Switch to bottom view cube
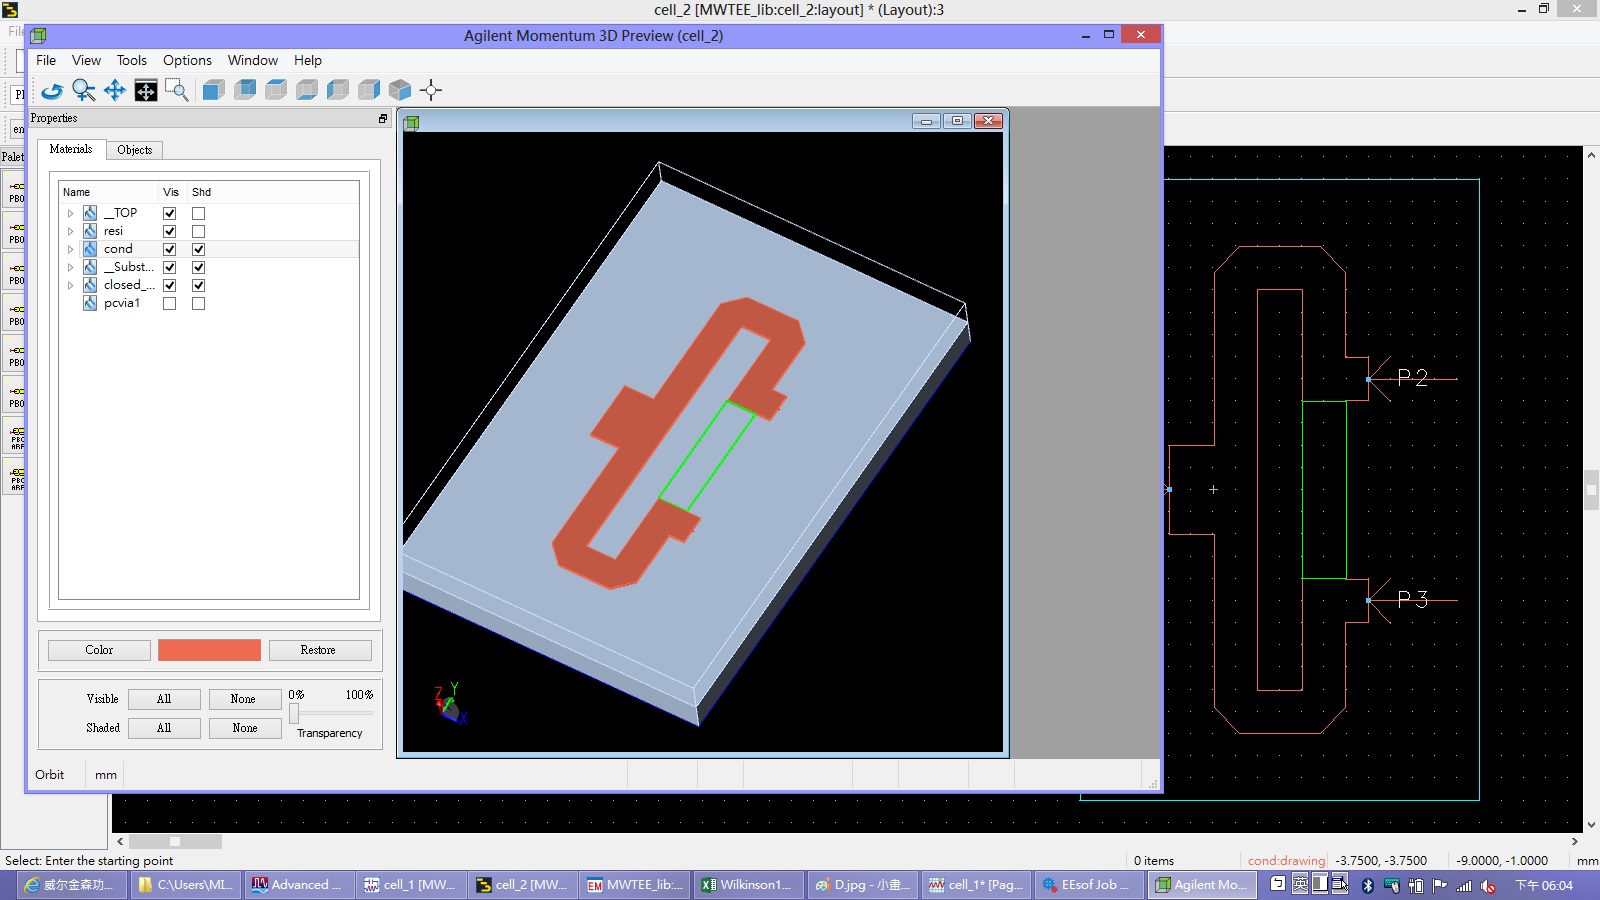The image size is (1600, 900). [307, 90]
